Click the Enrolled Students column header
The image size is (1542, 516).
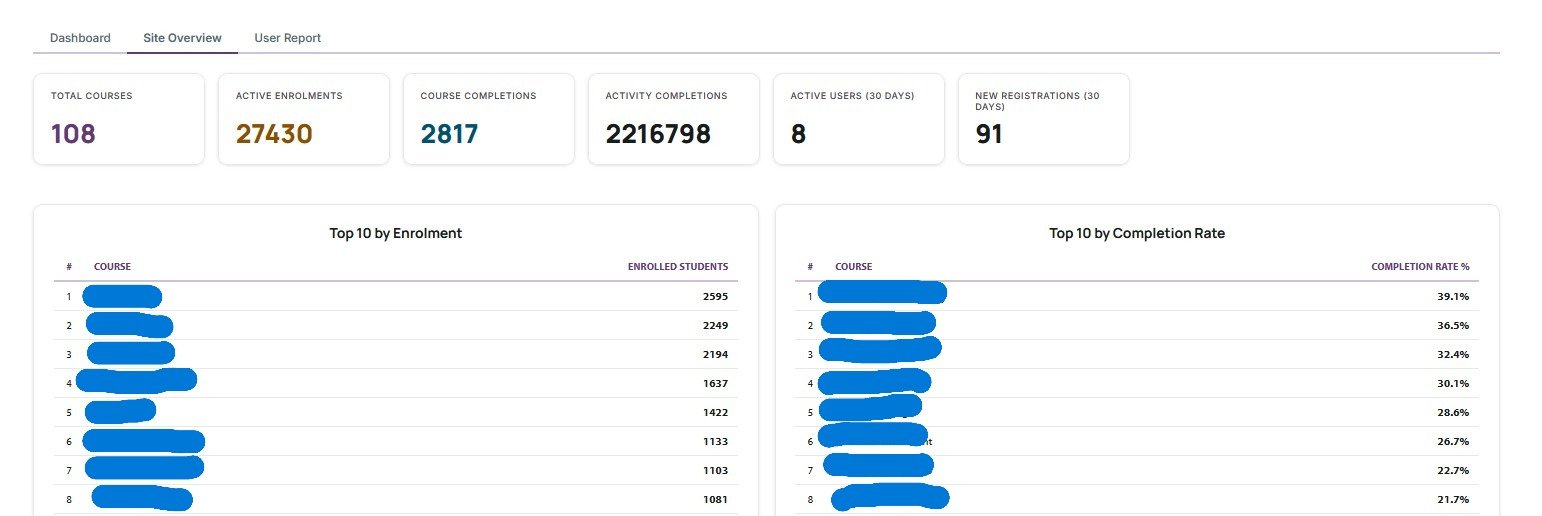pyautogui.click(x=678, y=267)
